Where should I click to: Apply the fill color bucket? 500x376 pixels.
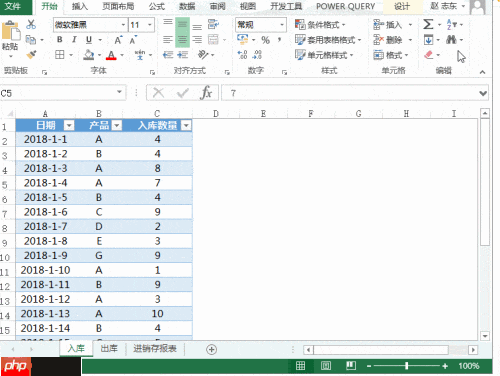pos(89,55)
